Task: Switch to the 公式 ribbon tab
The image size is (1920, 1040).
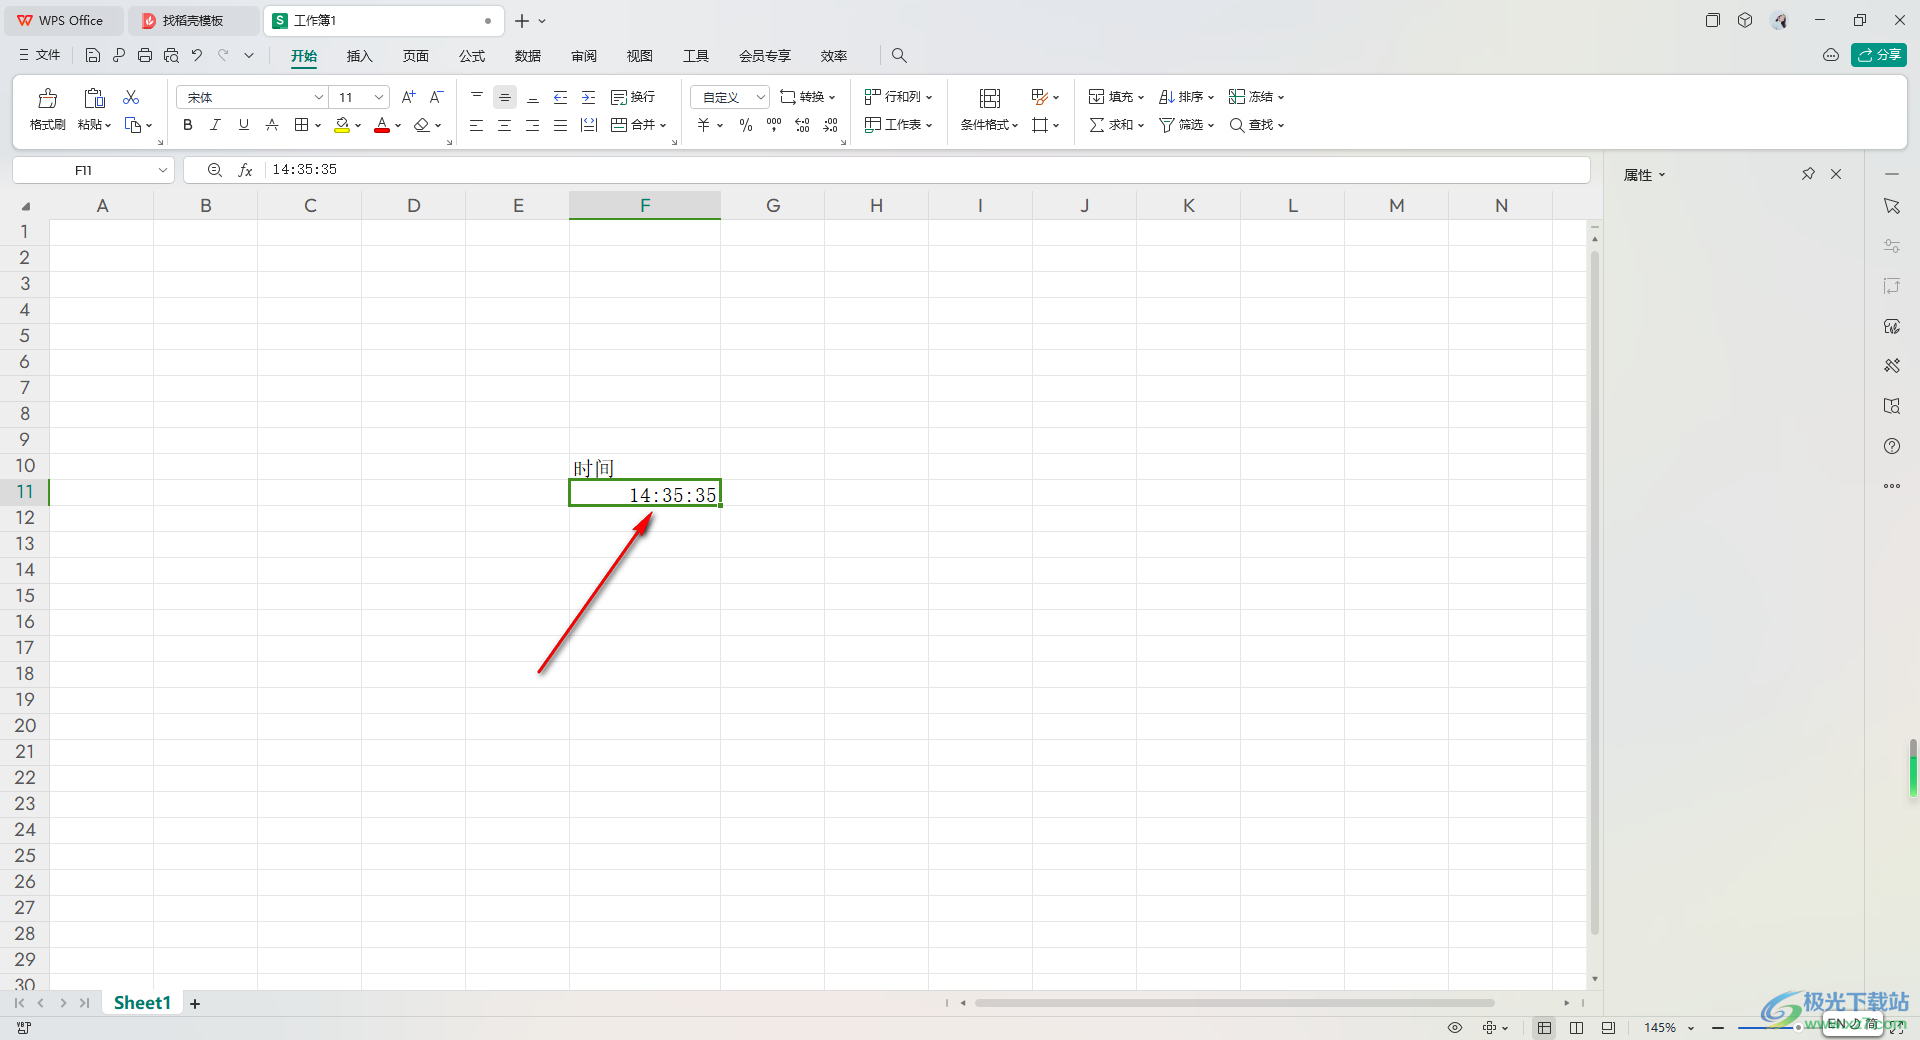Action: point(471,56)
